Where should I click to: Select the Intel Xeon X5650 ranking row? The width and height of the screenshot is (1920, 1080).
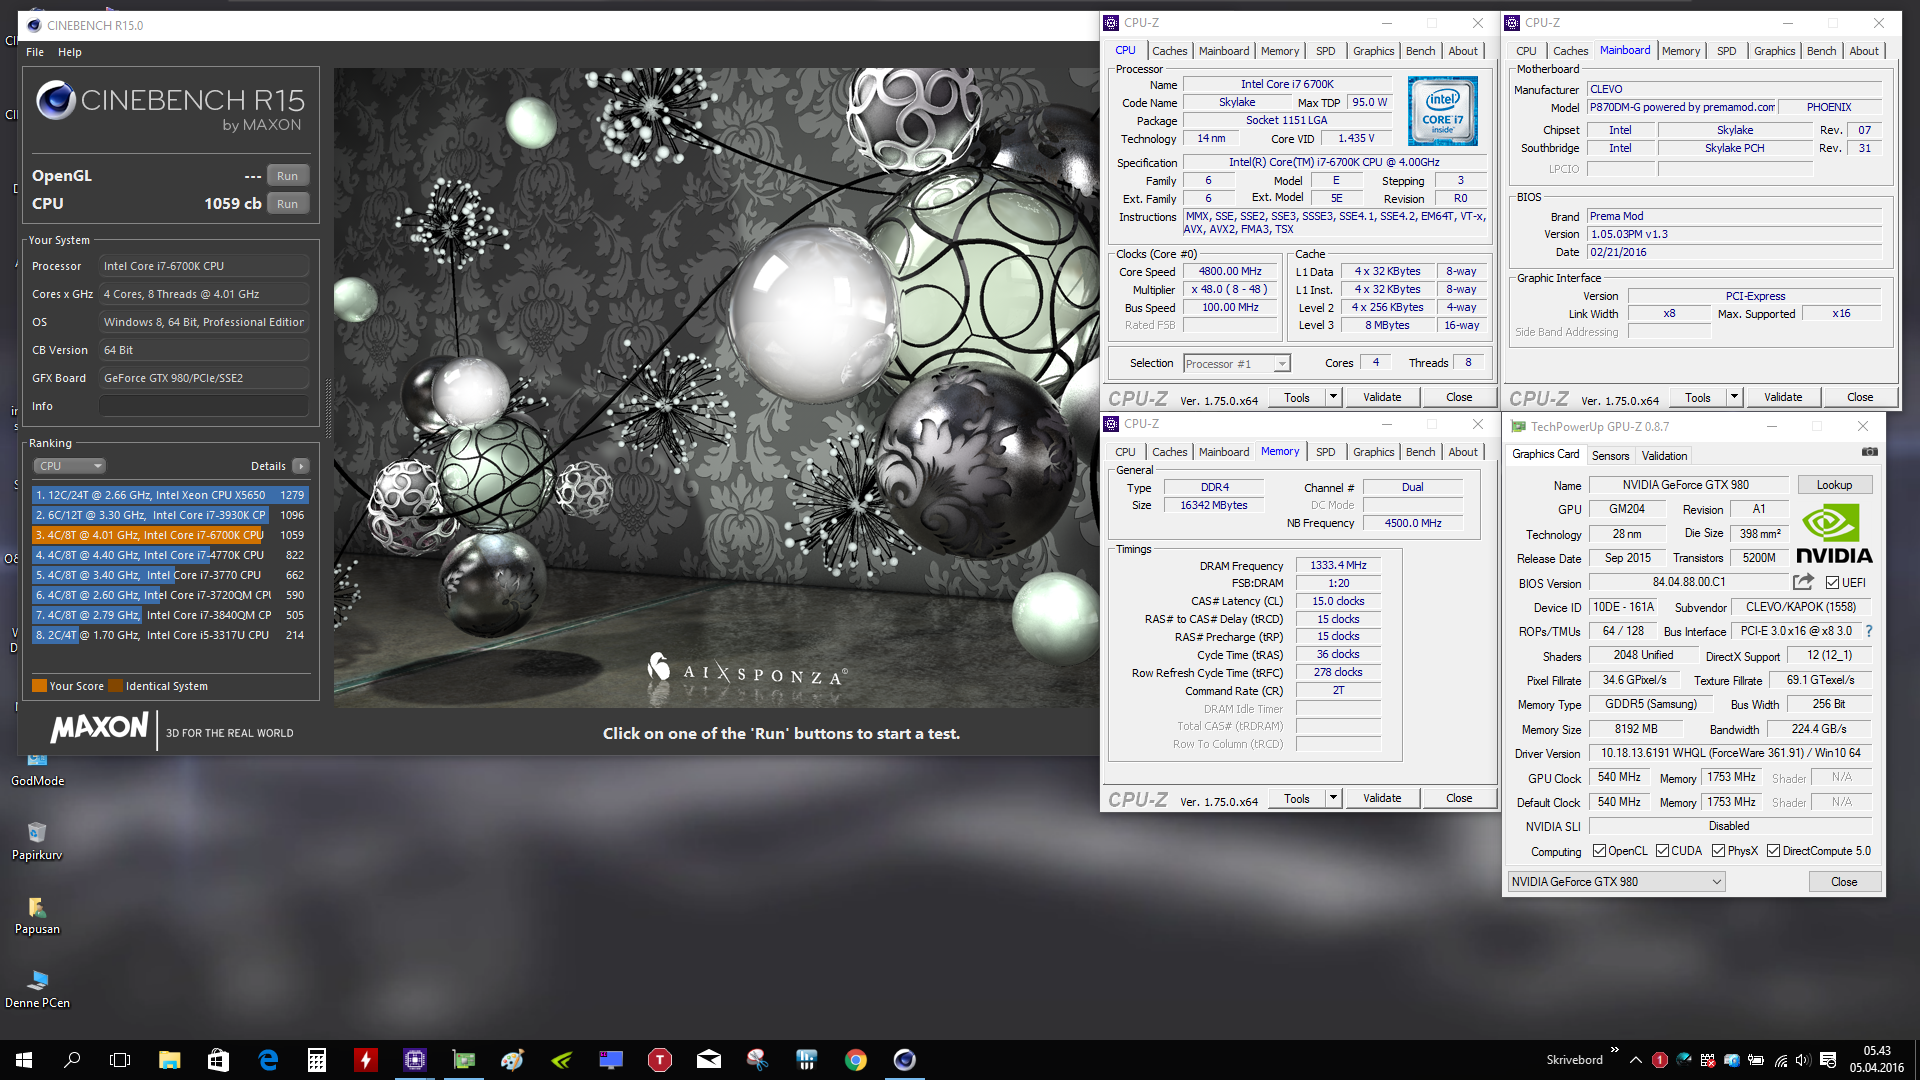point(170,495)
